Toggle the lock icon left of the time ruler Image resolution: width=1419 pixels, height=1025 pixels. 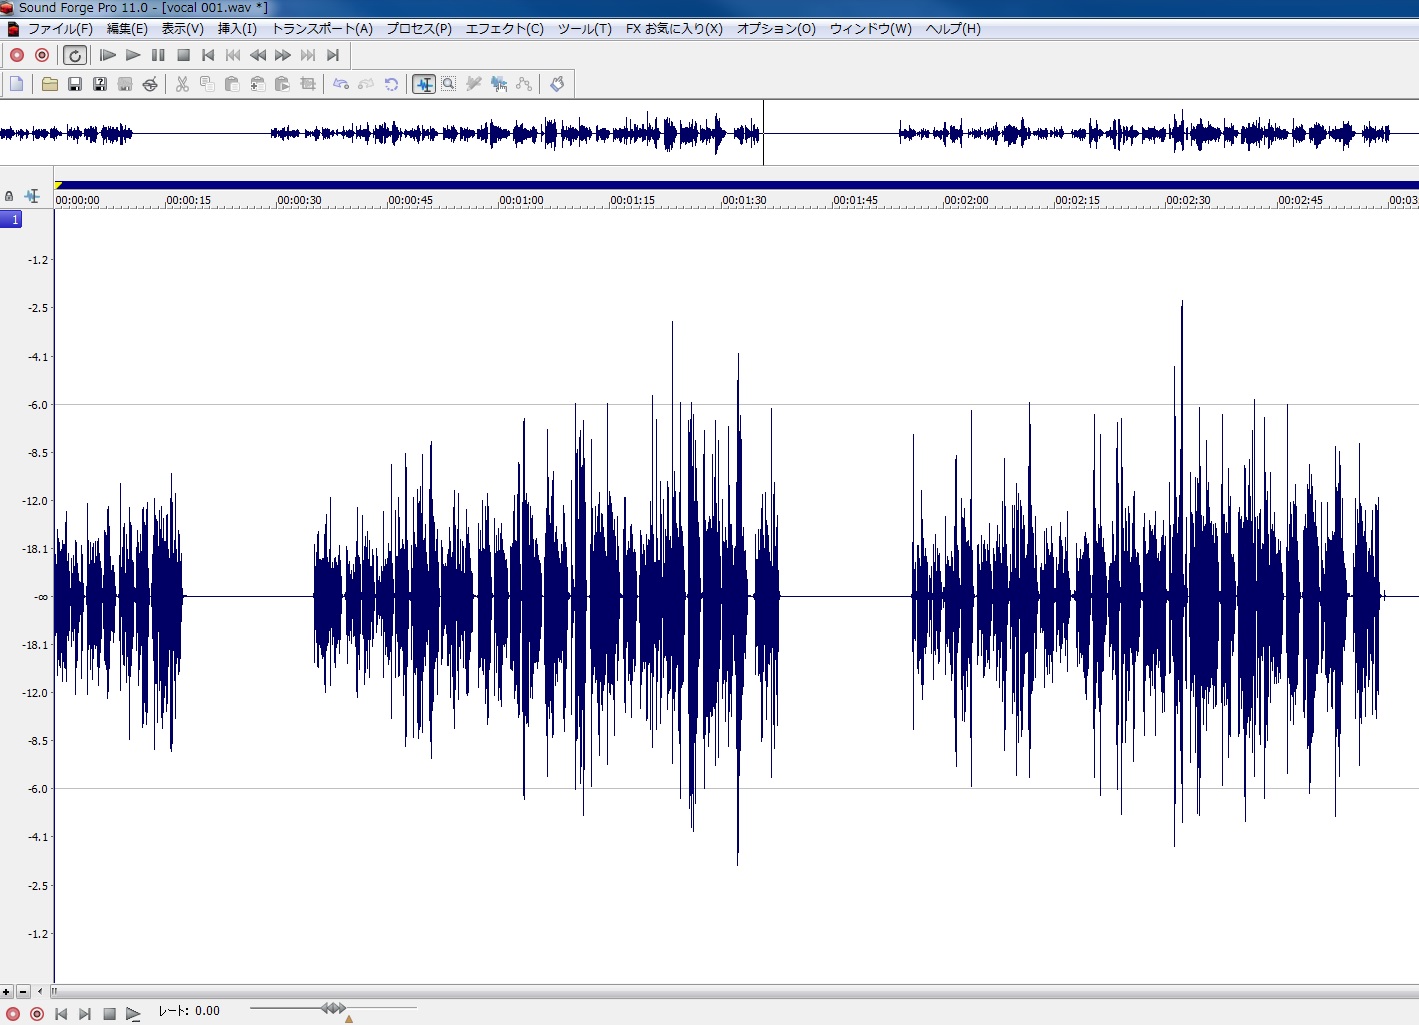click(9, 196)
